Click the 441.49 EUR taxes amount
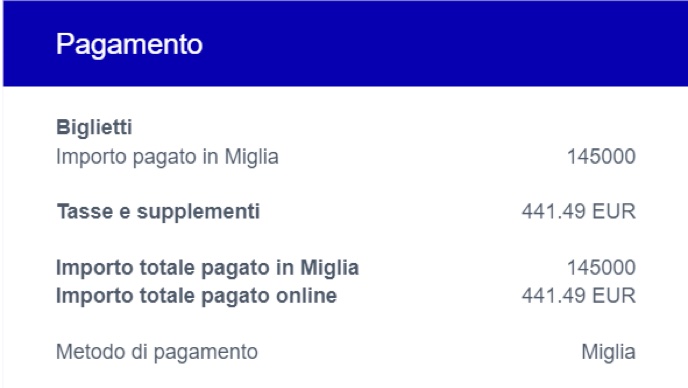 (x=578, y=212)
